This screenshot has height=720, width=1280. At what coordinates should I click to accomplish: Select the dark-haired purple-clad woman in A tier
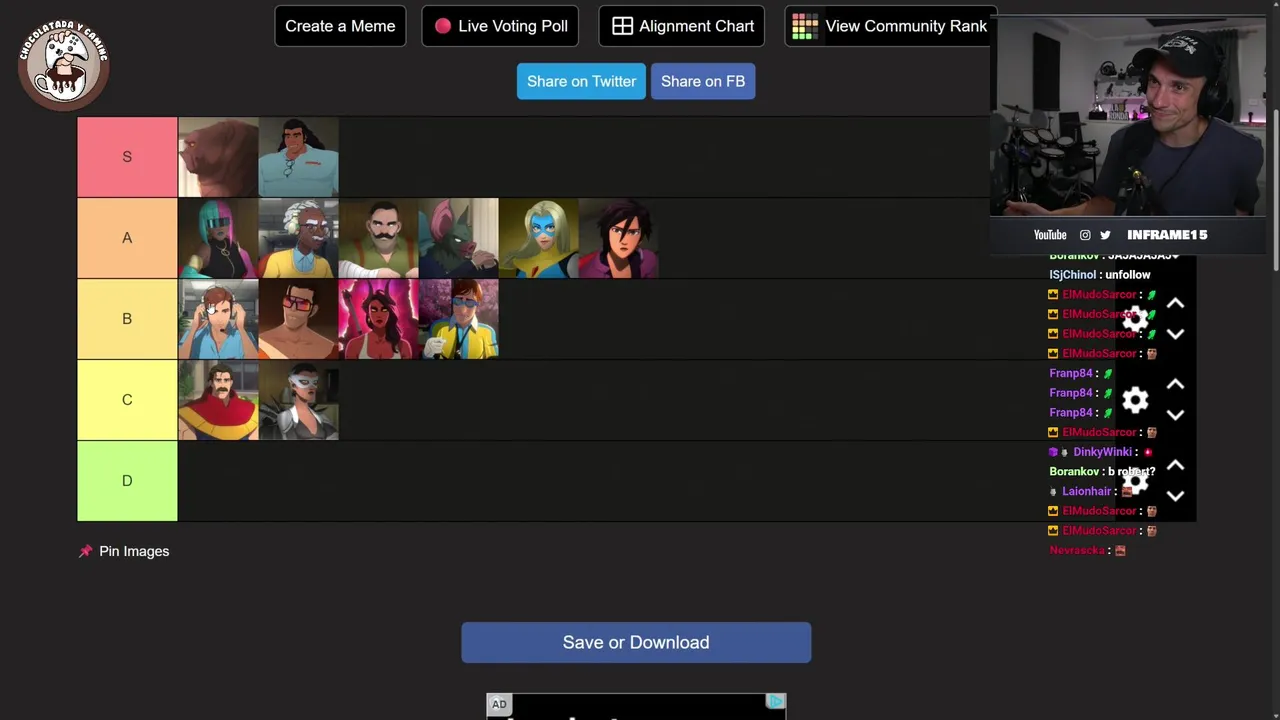[618, 238]
